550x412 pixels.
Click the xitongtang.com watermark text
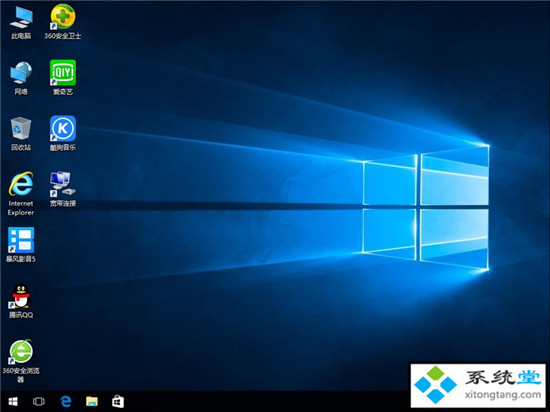(x=503, y=395)
